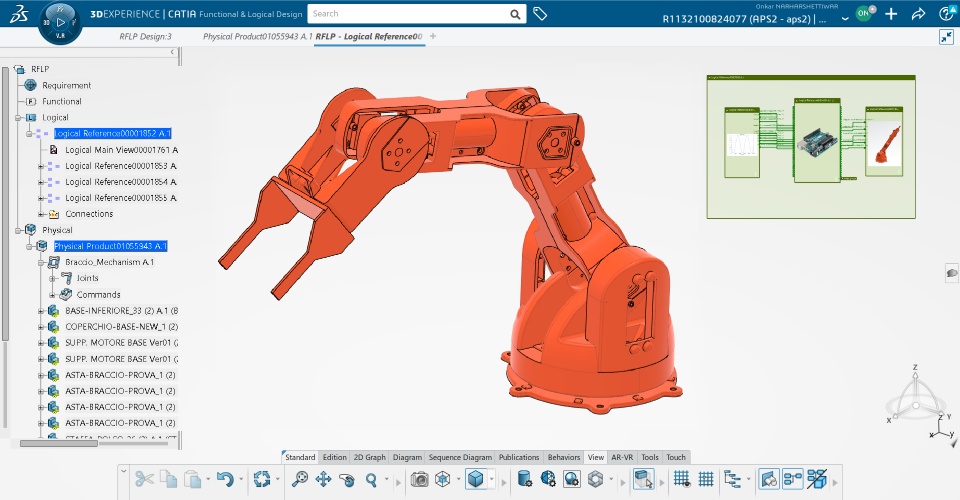Click the camera capture icon
The image size is (960, 500).
click(x=419, y=479)
